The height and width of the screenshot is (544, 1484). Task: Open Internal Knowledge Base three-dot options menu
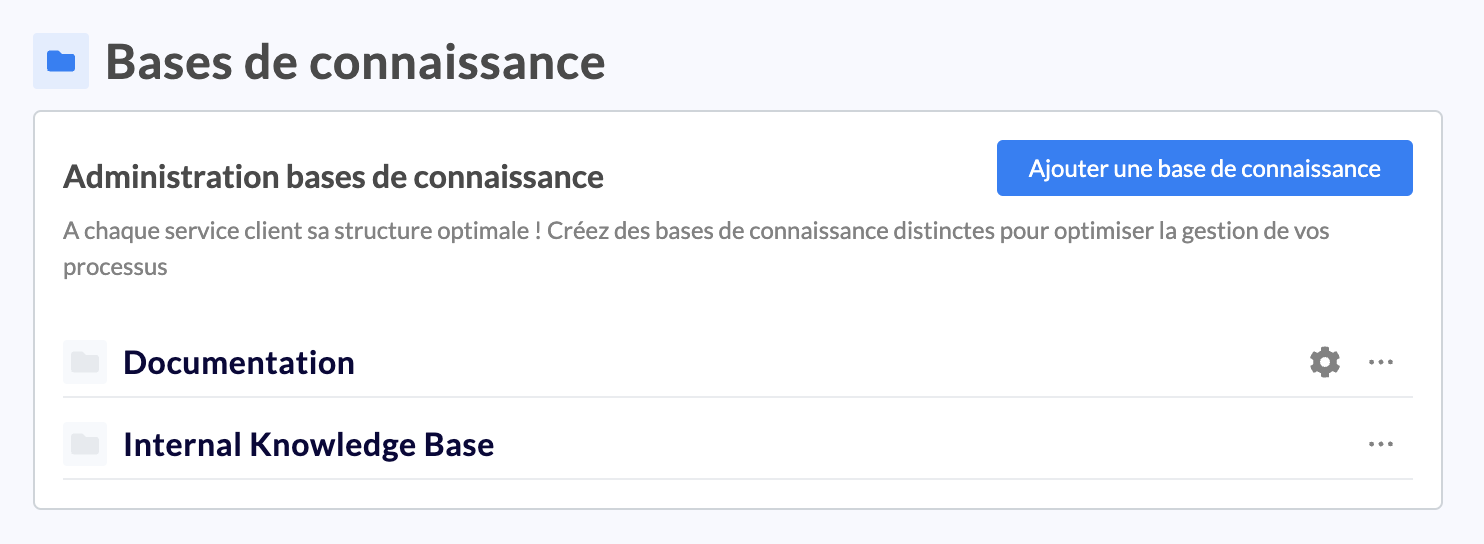[x=1381, y=444]
